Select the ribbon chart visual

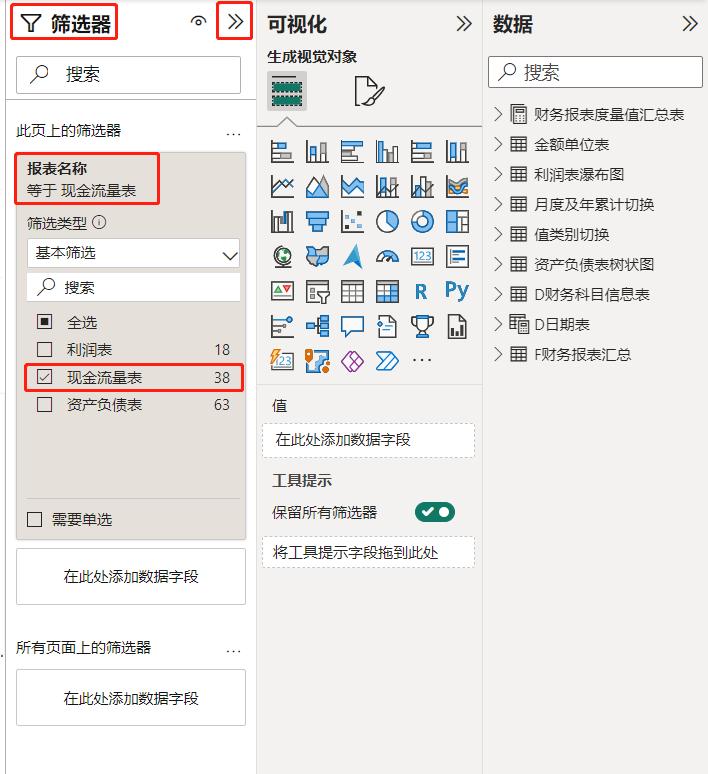click(457, 187)
